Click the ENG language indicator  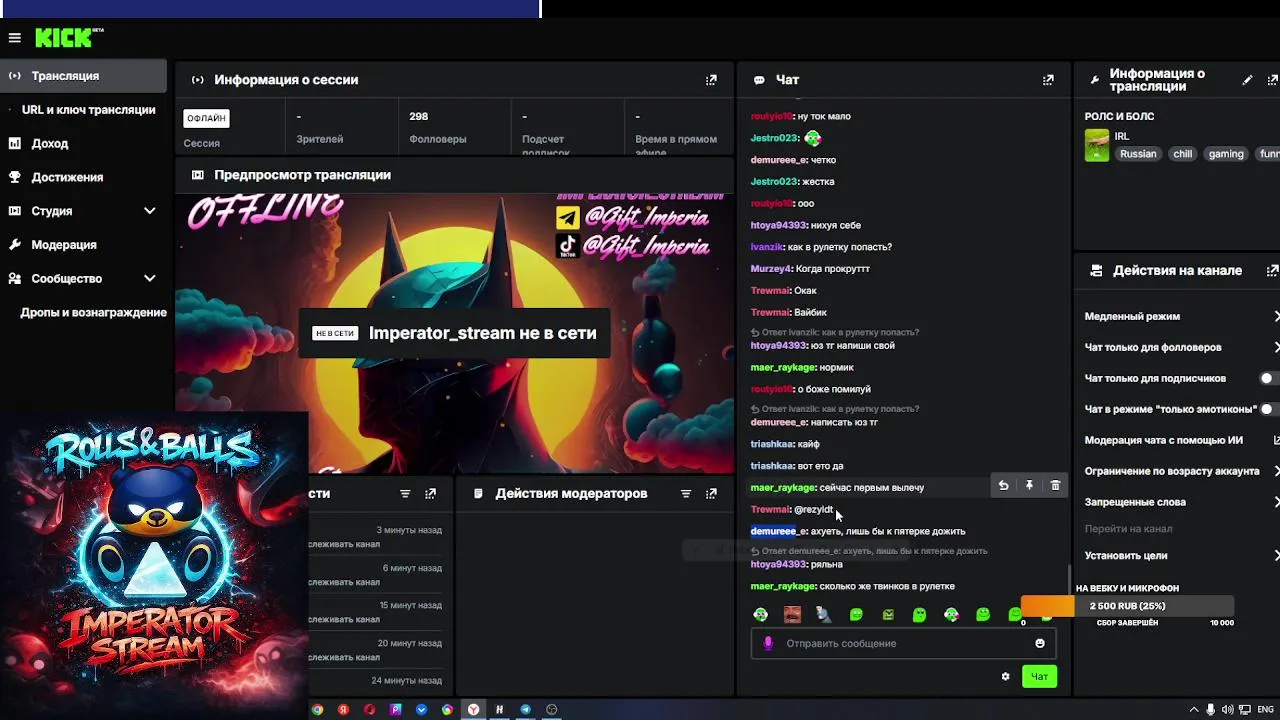1266,710
